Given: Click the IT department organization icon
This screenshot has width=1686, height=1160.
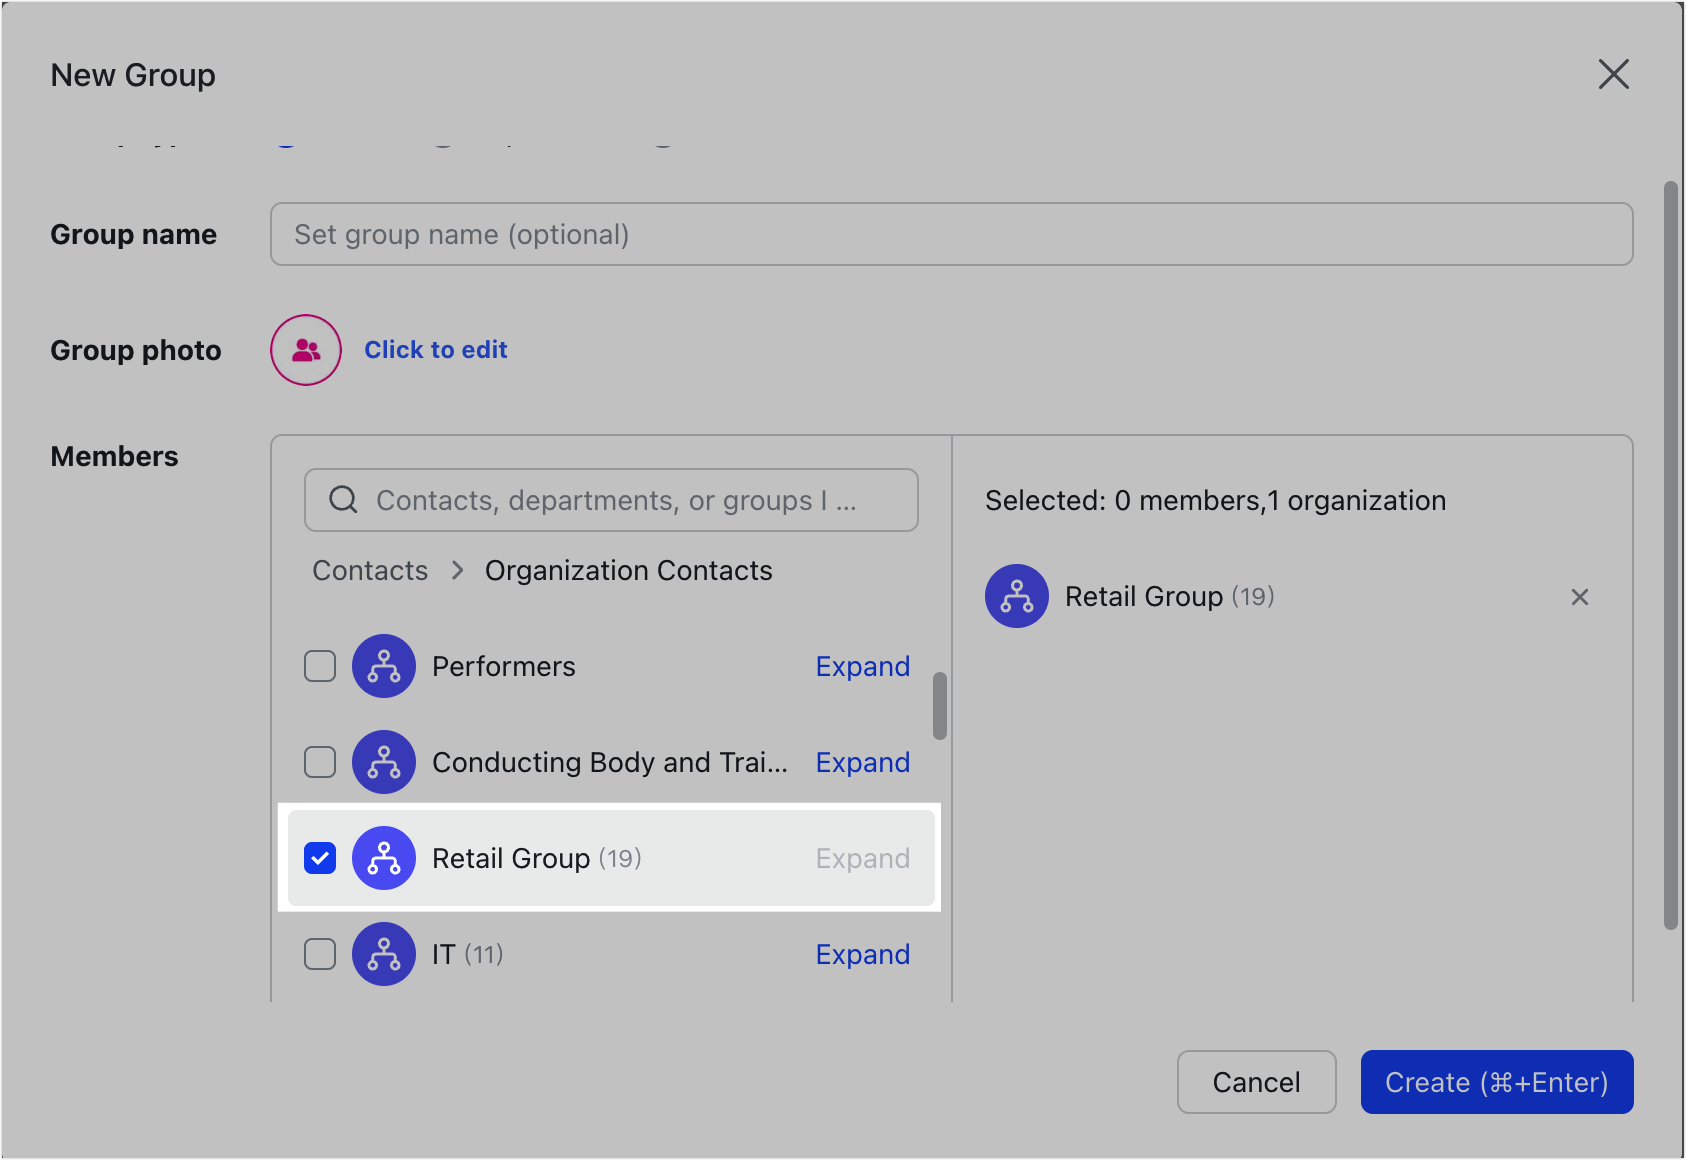Looking at the screenshot, I should coord(384,954).
